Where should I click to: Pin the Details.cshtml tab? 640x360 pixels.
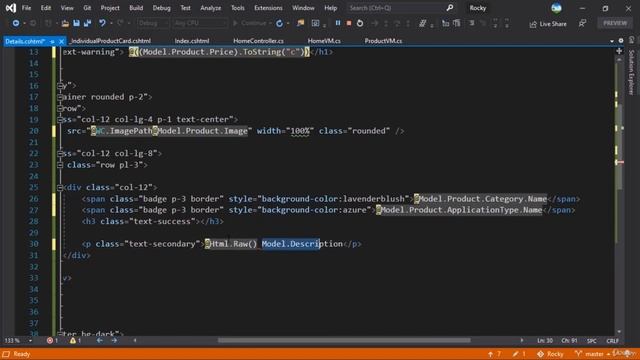tap(52, 41)
